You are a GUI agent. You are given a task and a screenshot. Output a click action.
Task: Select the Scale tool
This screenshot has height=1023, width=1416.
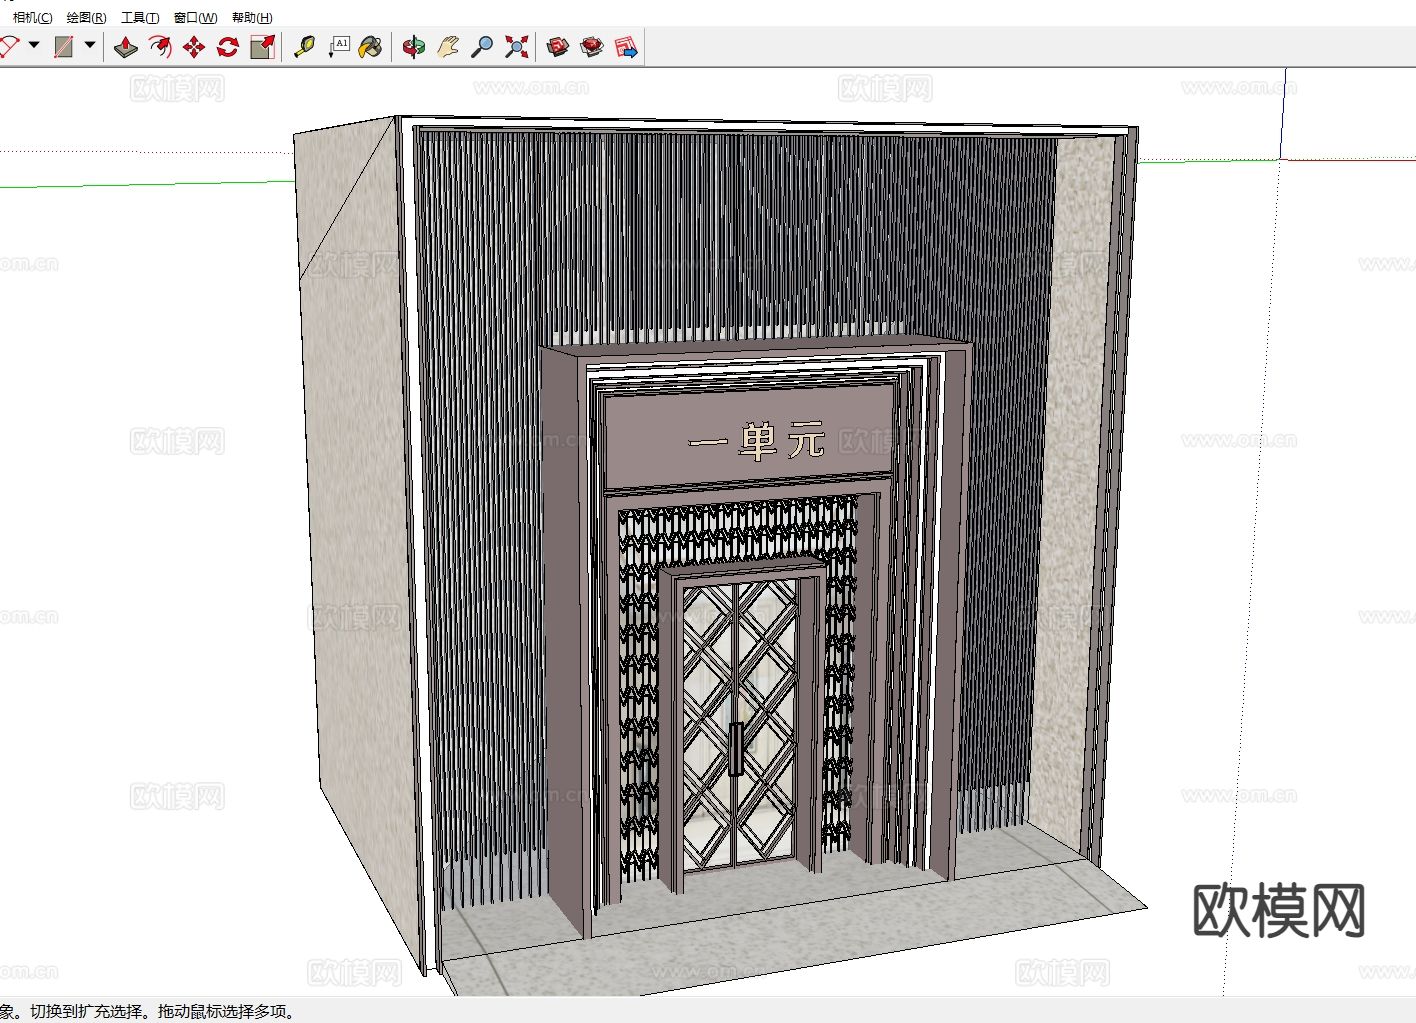coord(262,47)
